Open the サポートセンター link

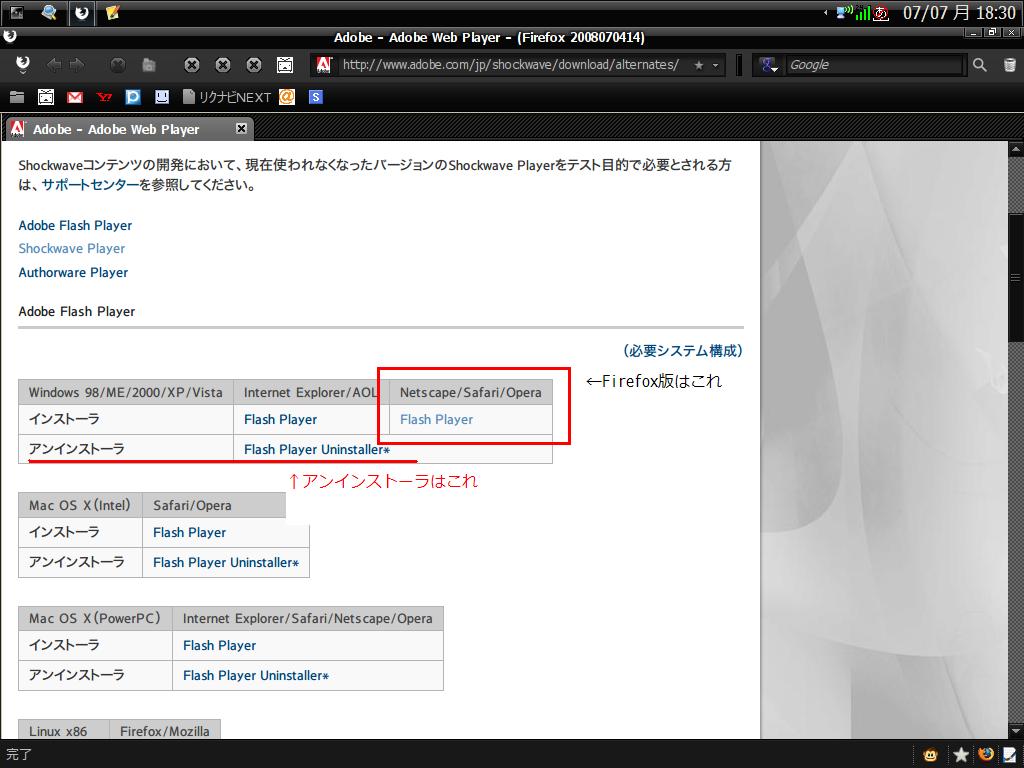90,185
